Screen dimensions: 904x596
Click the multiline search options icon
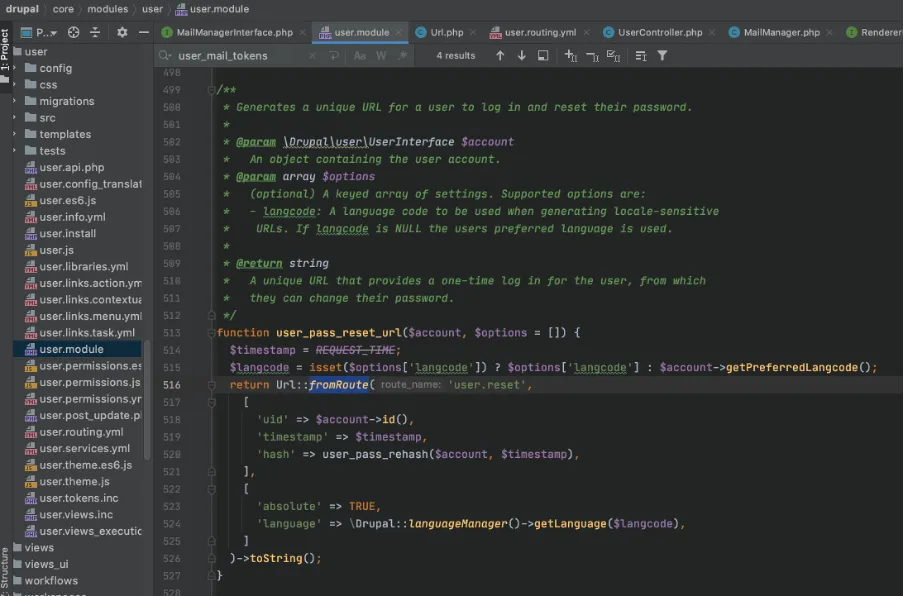click(641, 56)
